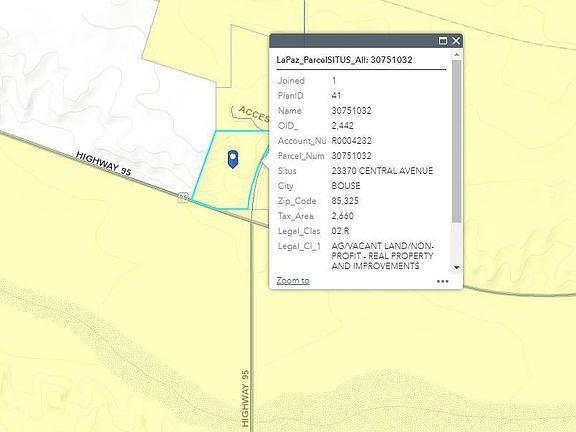Open the popup's three-dot actions menu
Viewport: 576px width, 432px height.
[x=442, y=281]
